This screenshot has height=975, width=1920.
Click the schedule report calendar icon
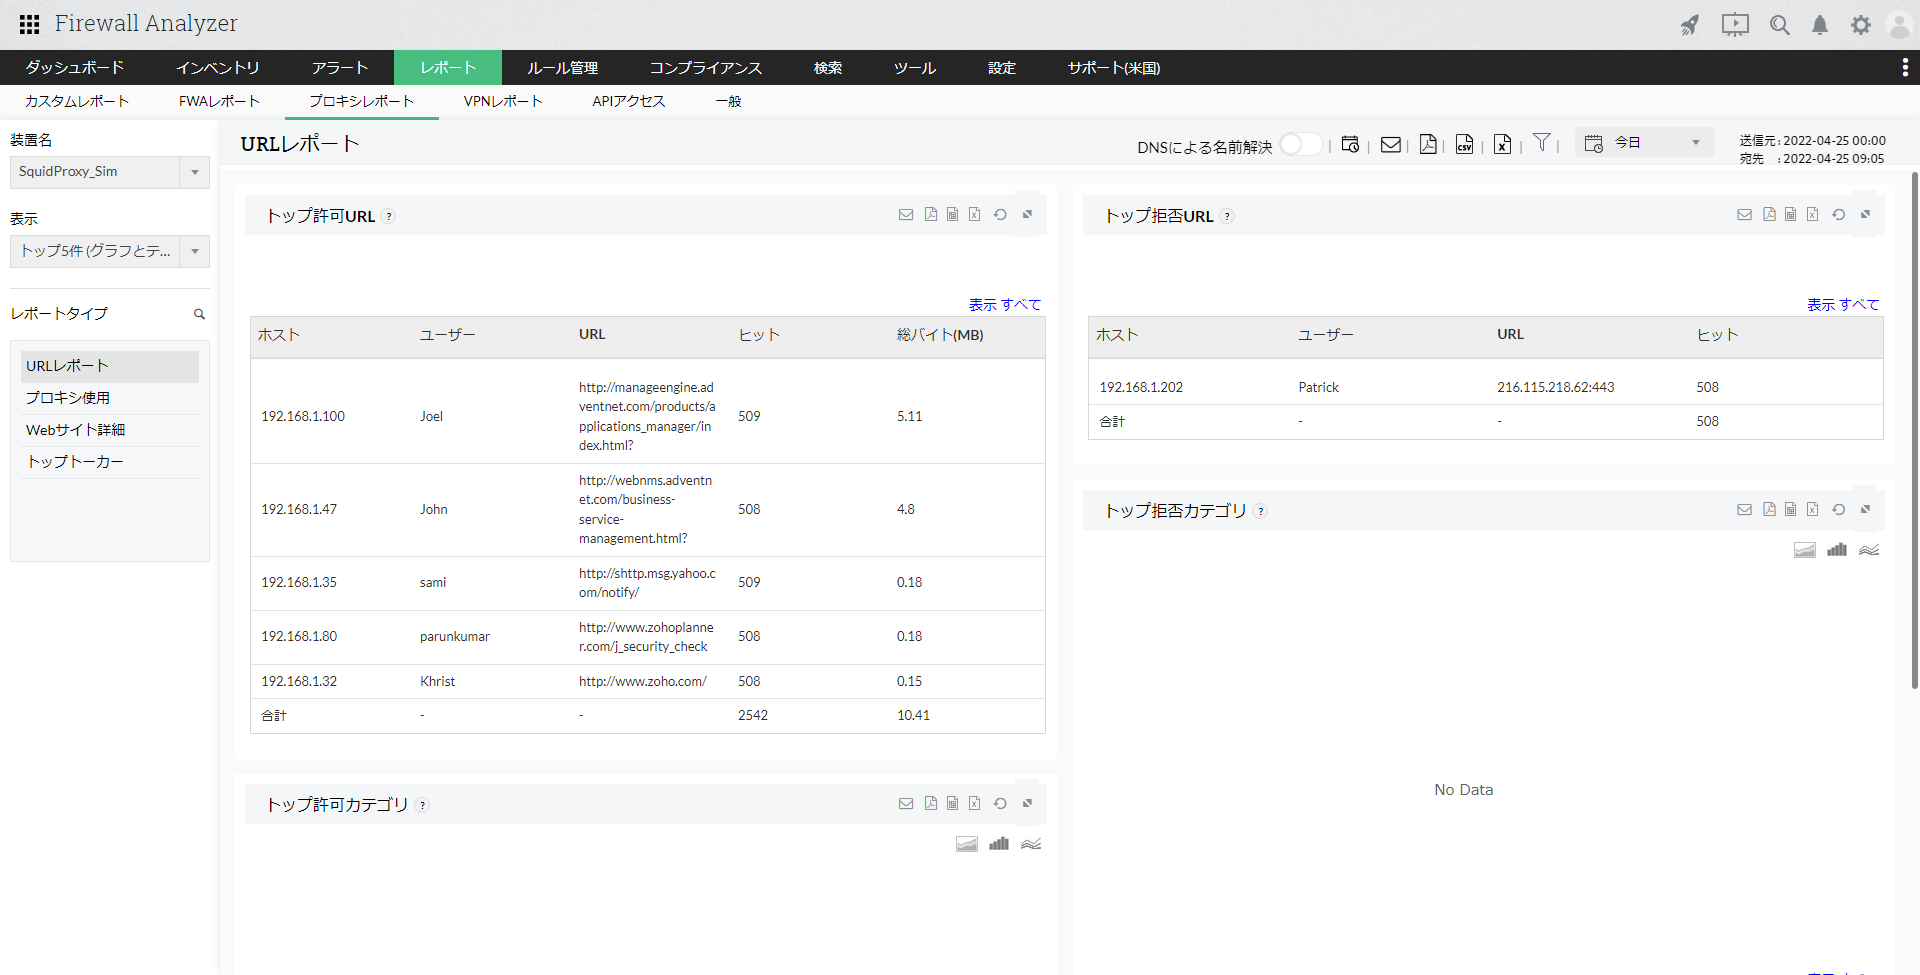pos(1350,144)
